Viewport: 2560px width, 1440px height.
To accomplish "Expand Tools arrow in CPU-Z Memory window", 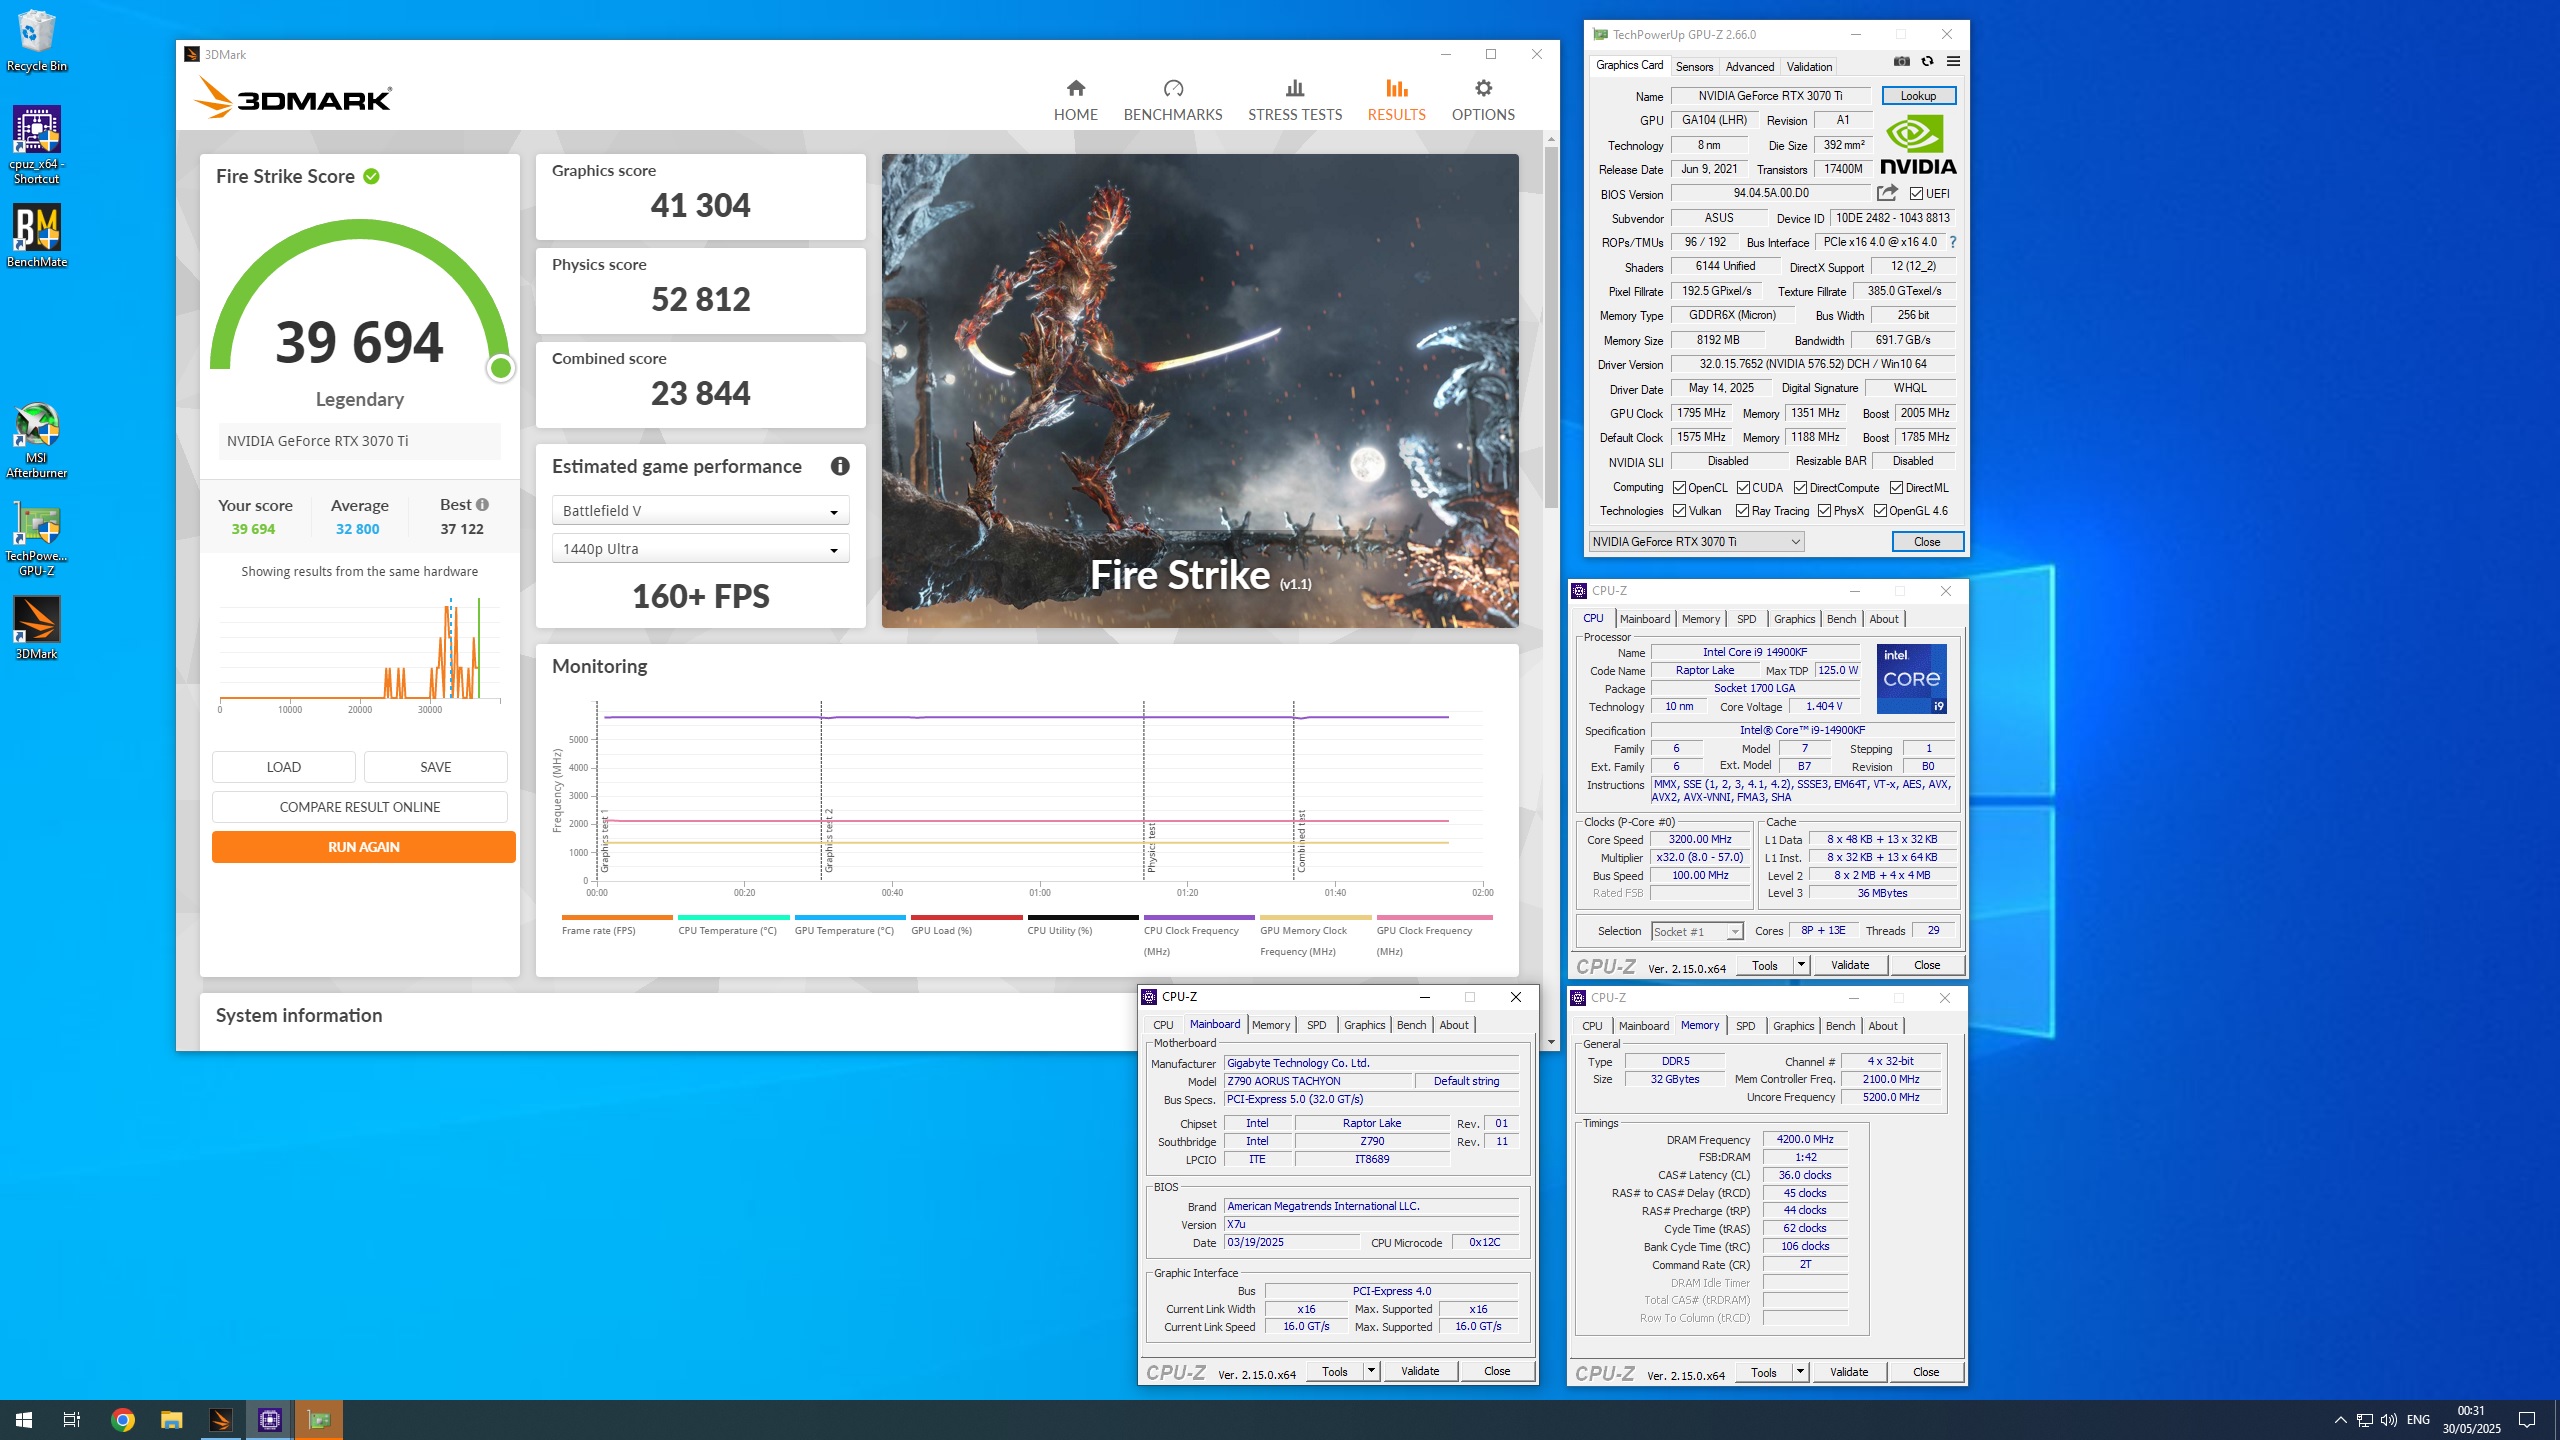I will click(x=1800, y=1372).
